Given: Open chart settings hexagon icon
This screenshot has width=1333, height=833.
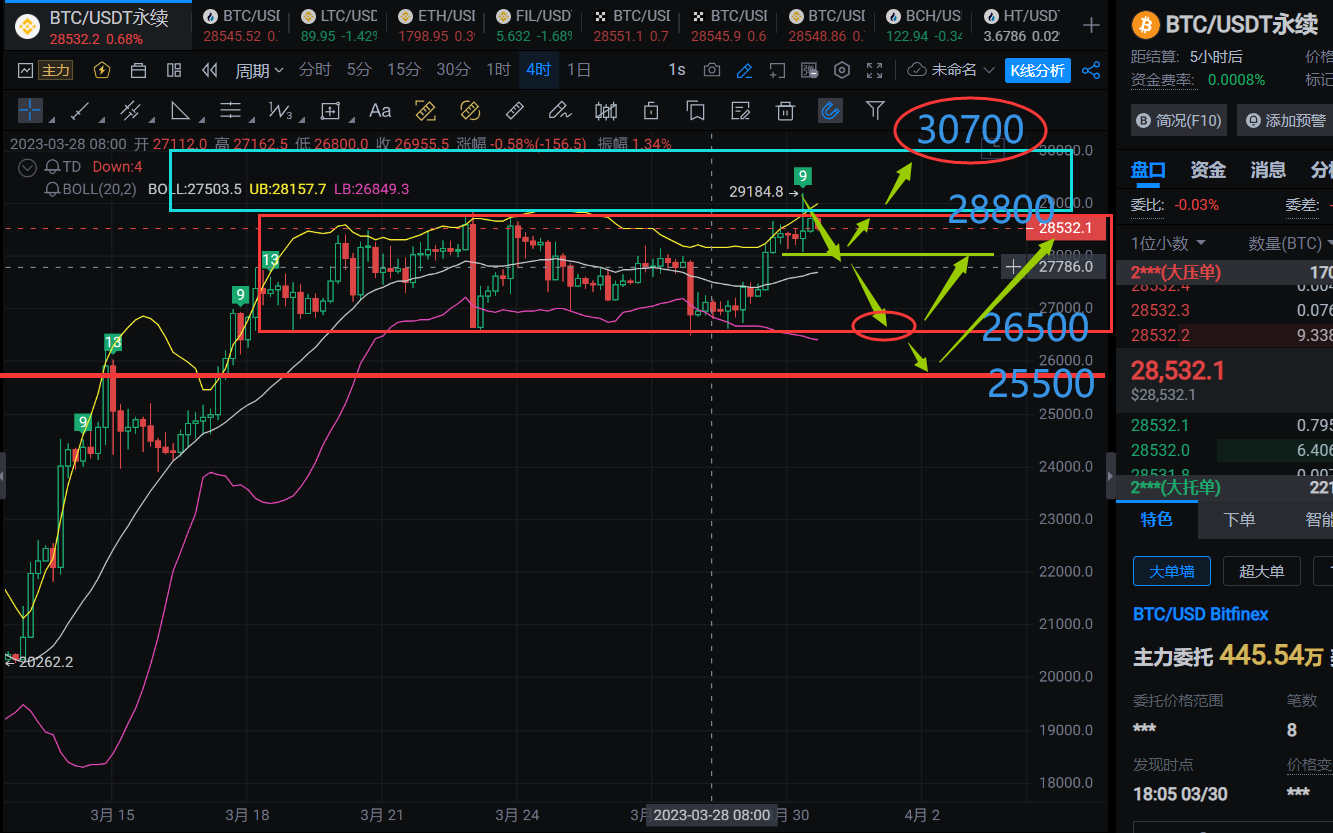Looking at the screenshot, I should pyautogui.click(x=842, y=70).
